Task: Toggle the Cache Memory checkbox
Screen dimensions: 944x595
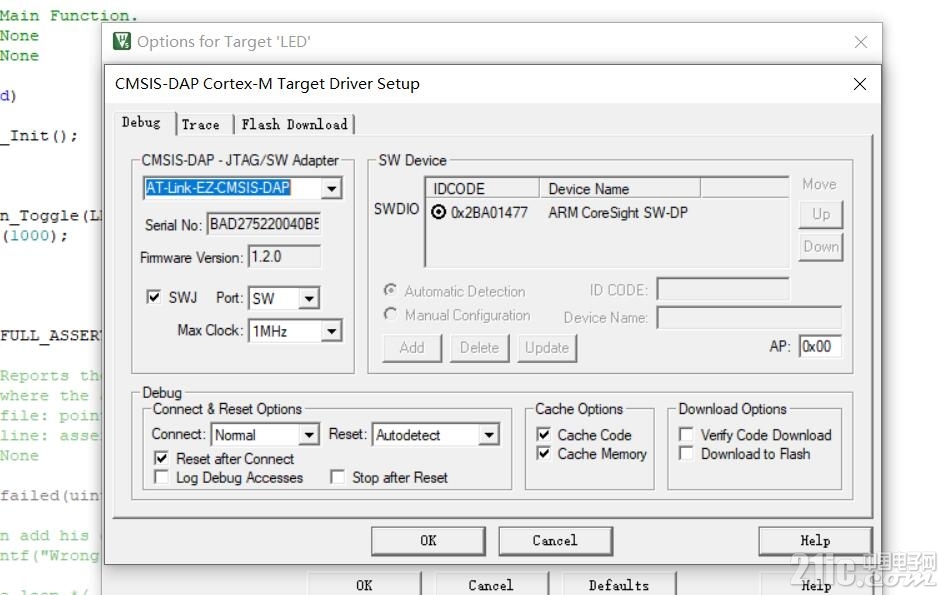Action: [x=543, y=453]
